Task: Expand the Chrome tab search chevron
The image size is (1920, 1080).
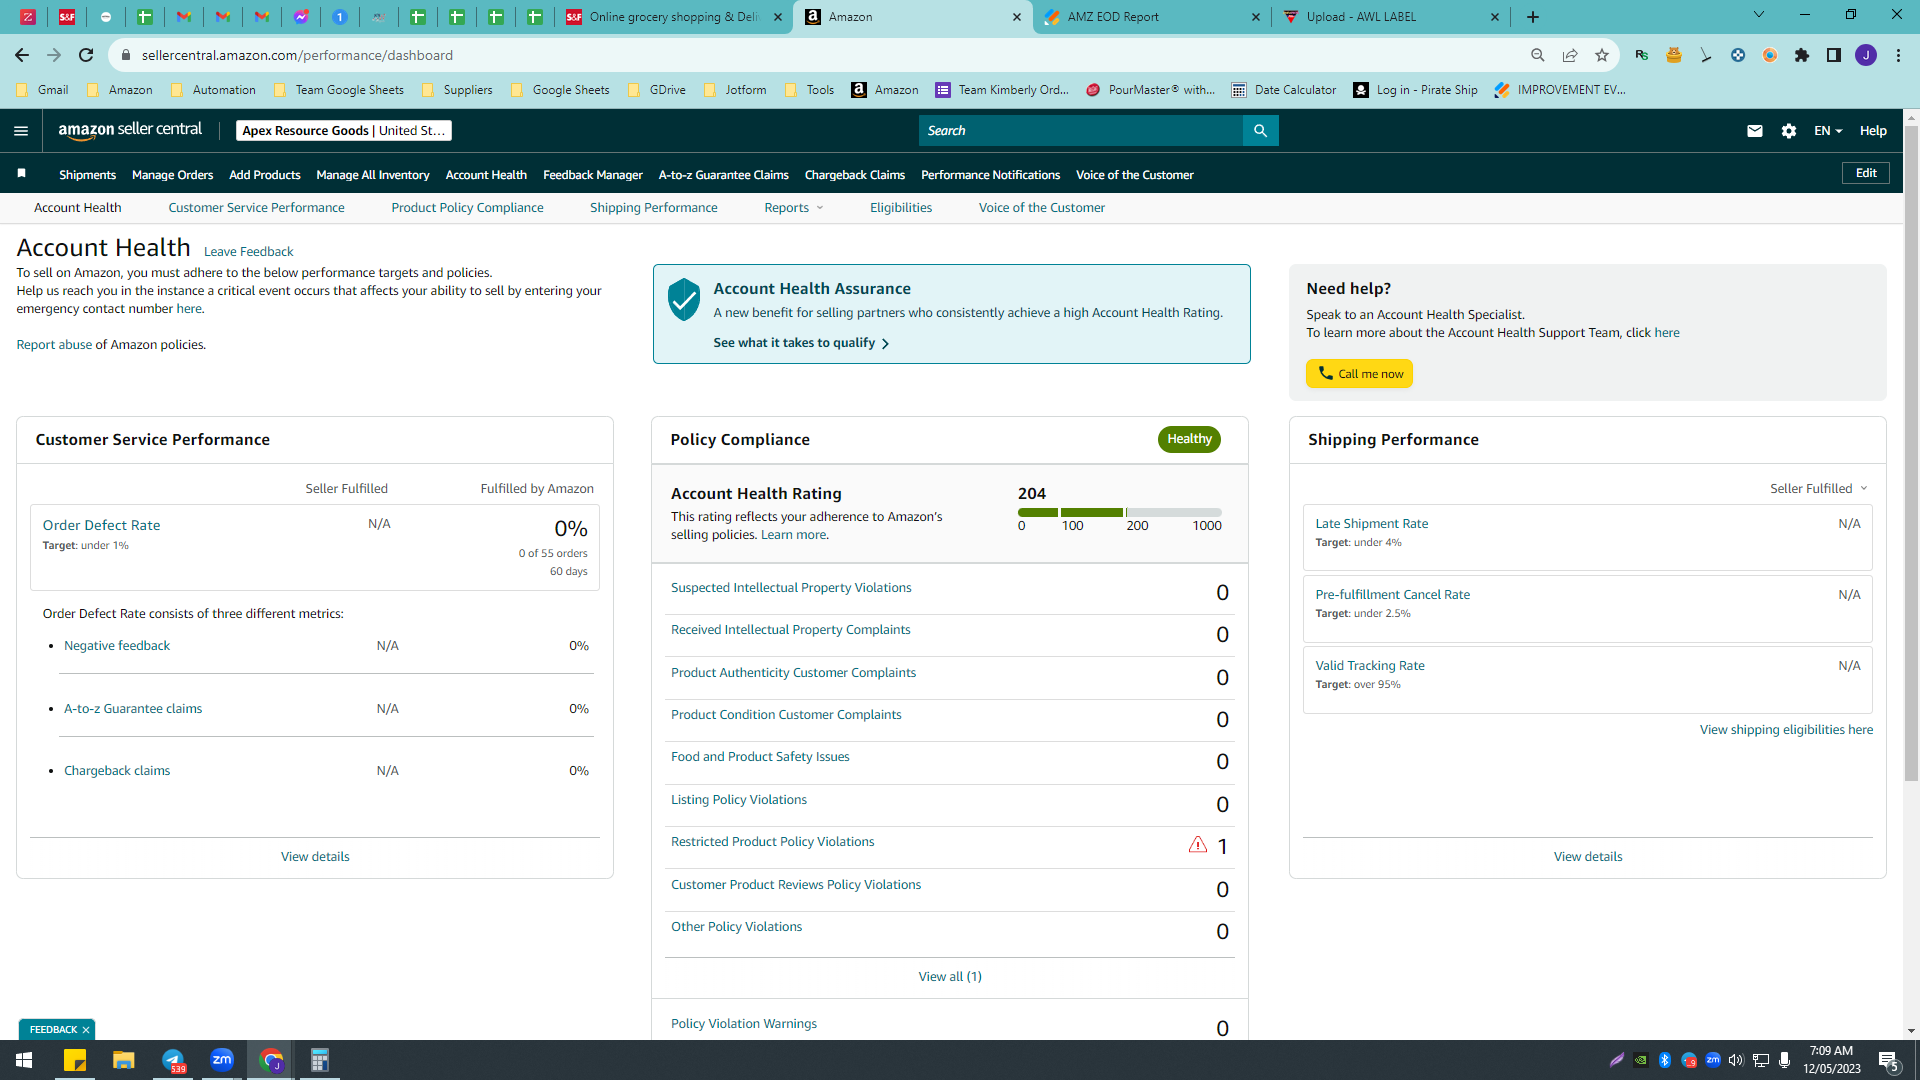Action: coord(1759,15)
